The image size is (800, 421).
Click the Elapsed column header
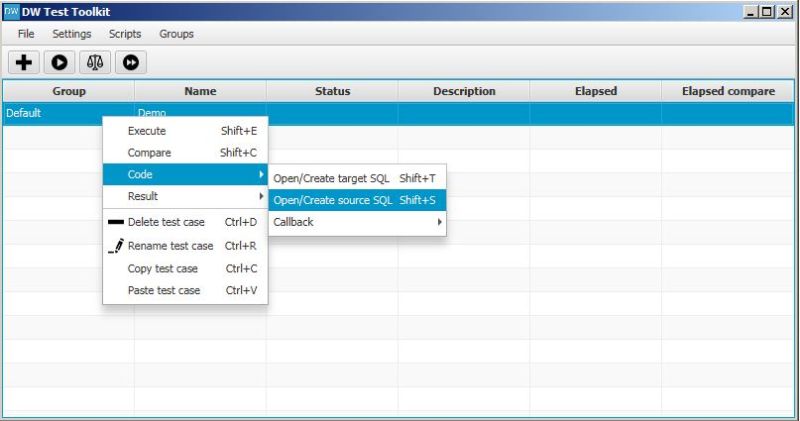click(595, 91)
